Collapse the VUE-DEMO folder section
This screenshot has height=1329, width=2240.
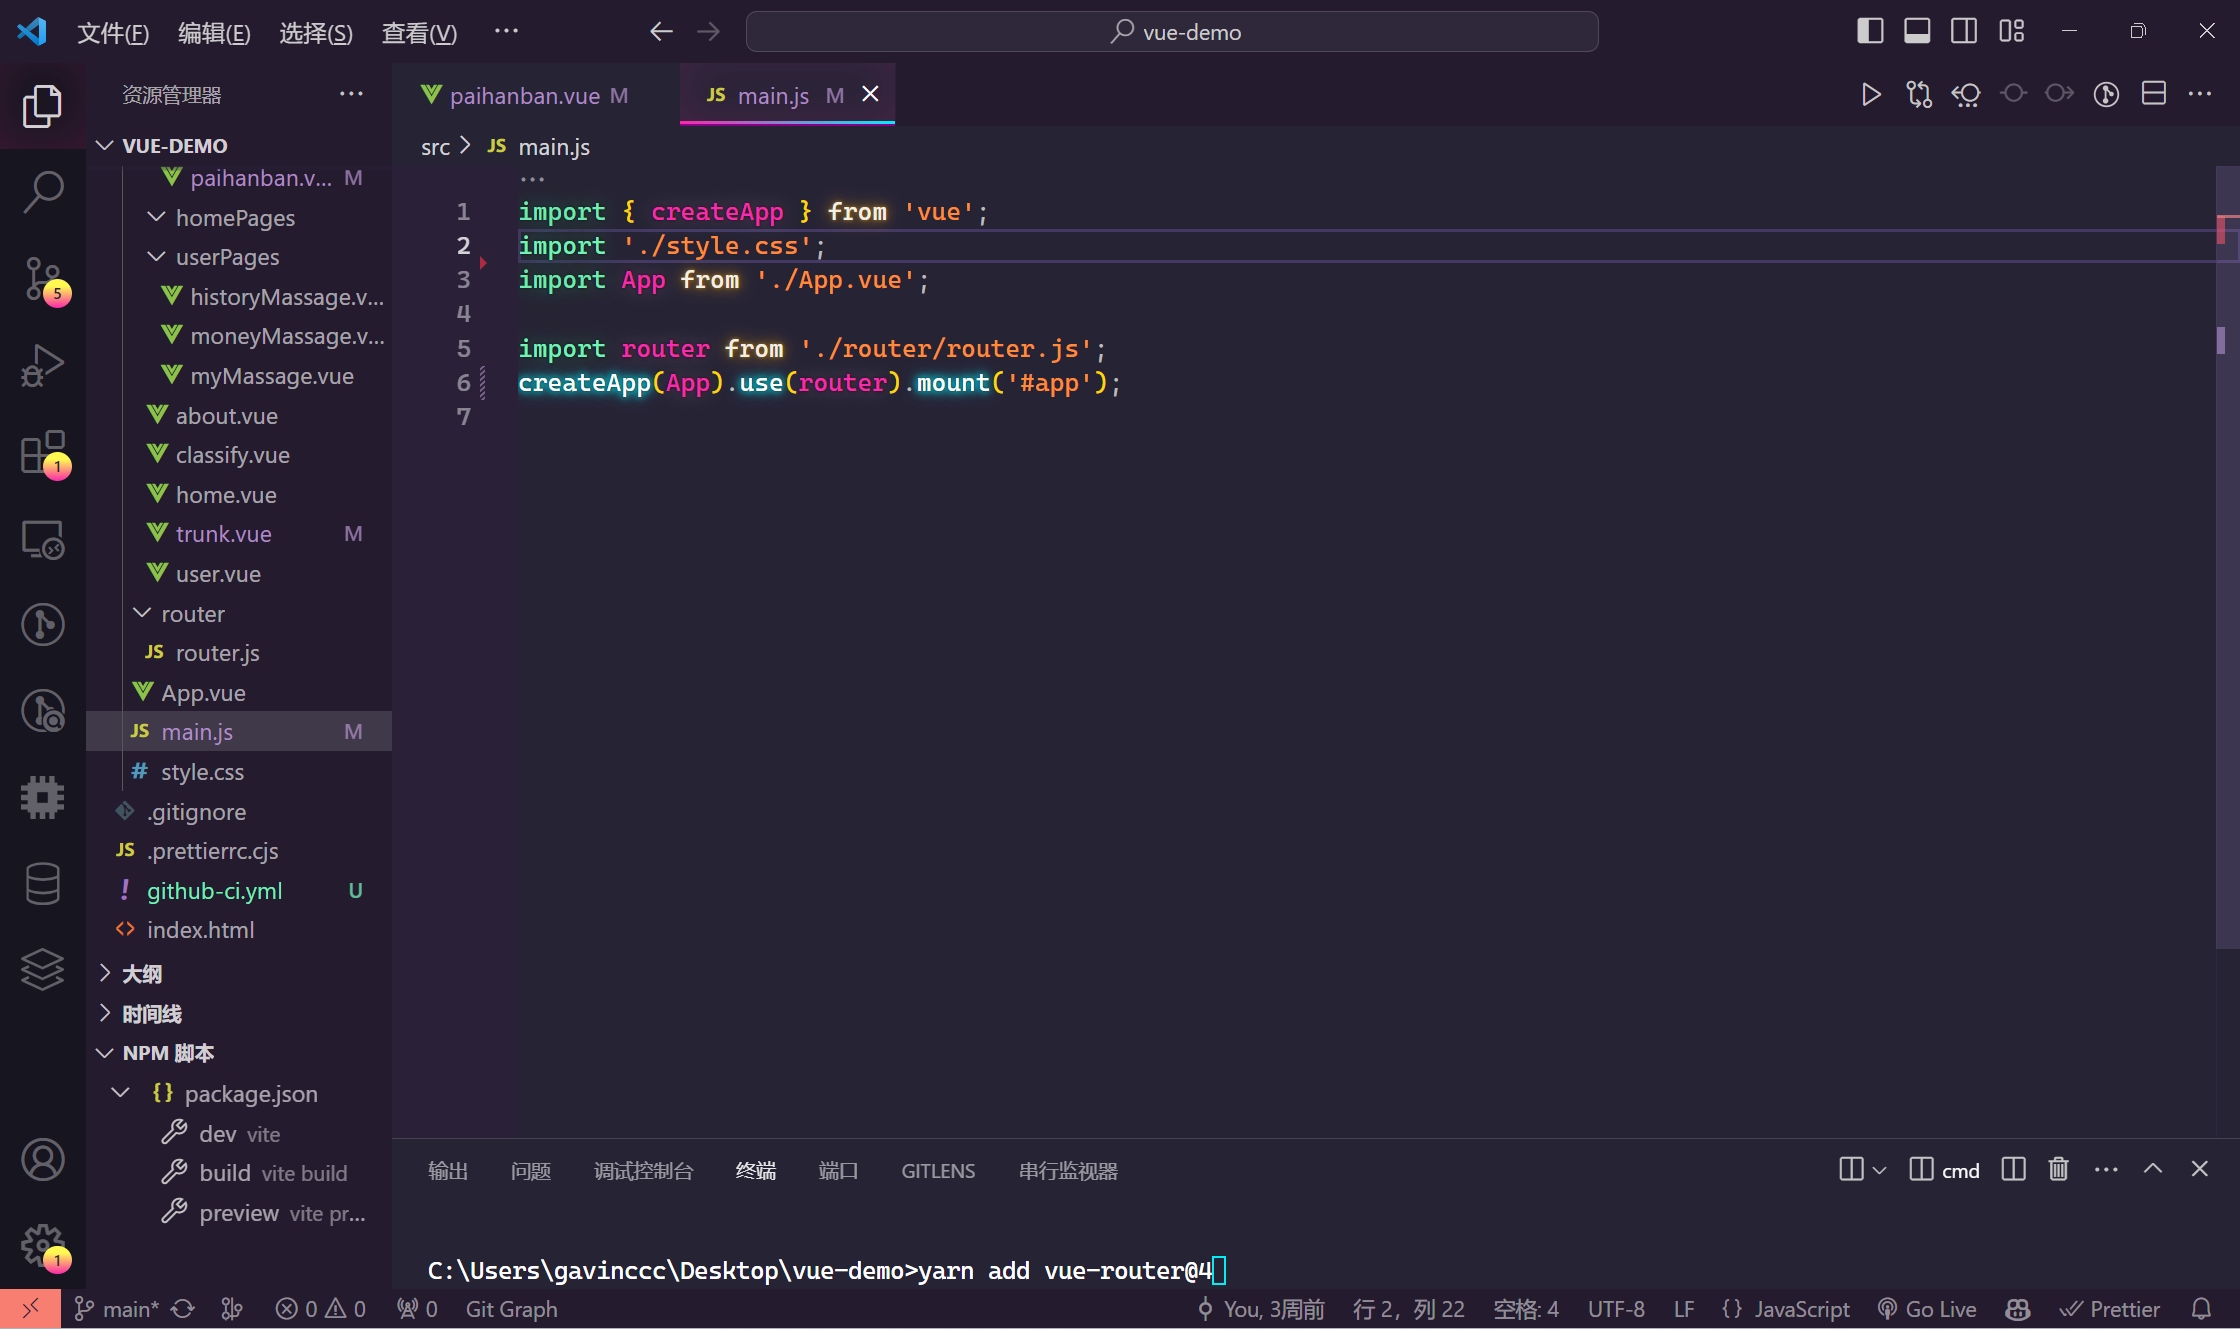click(x=105, y=146)
